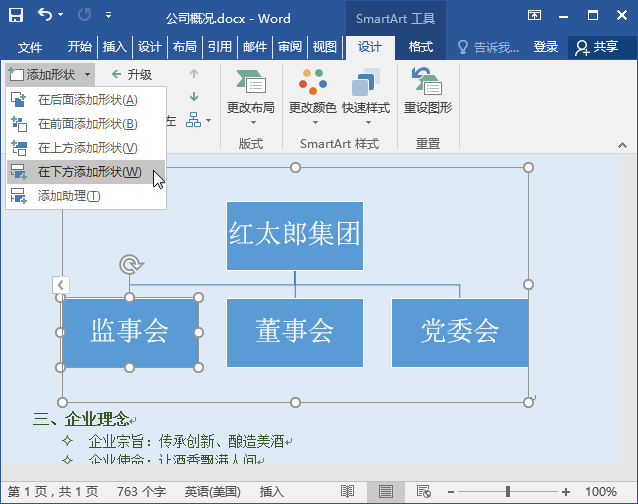Switch to Web Layout view icon
The width and height of the screenshot is (638, 504).
tap(424, 491)
